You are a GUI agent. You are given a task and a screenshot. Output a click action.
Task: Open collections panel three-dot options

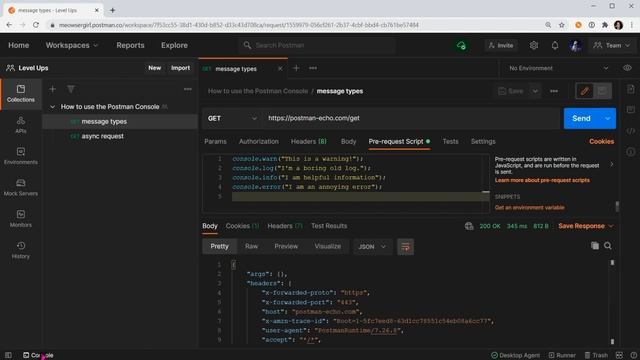(x=187, y=89)
